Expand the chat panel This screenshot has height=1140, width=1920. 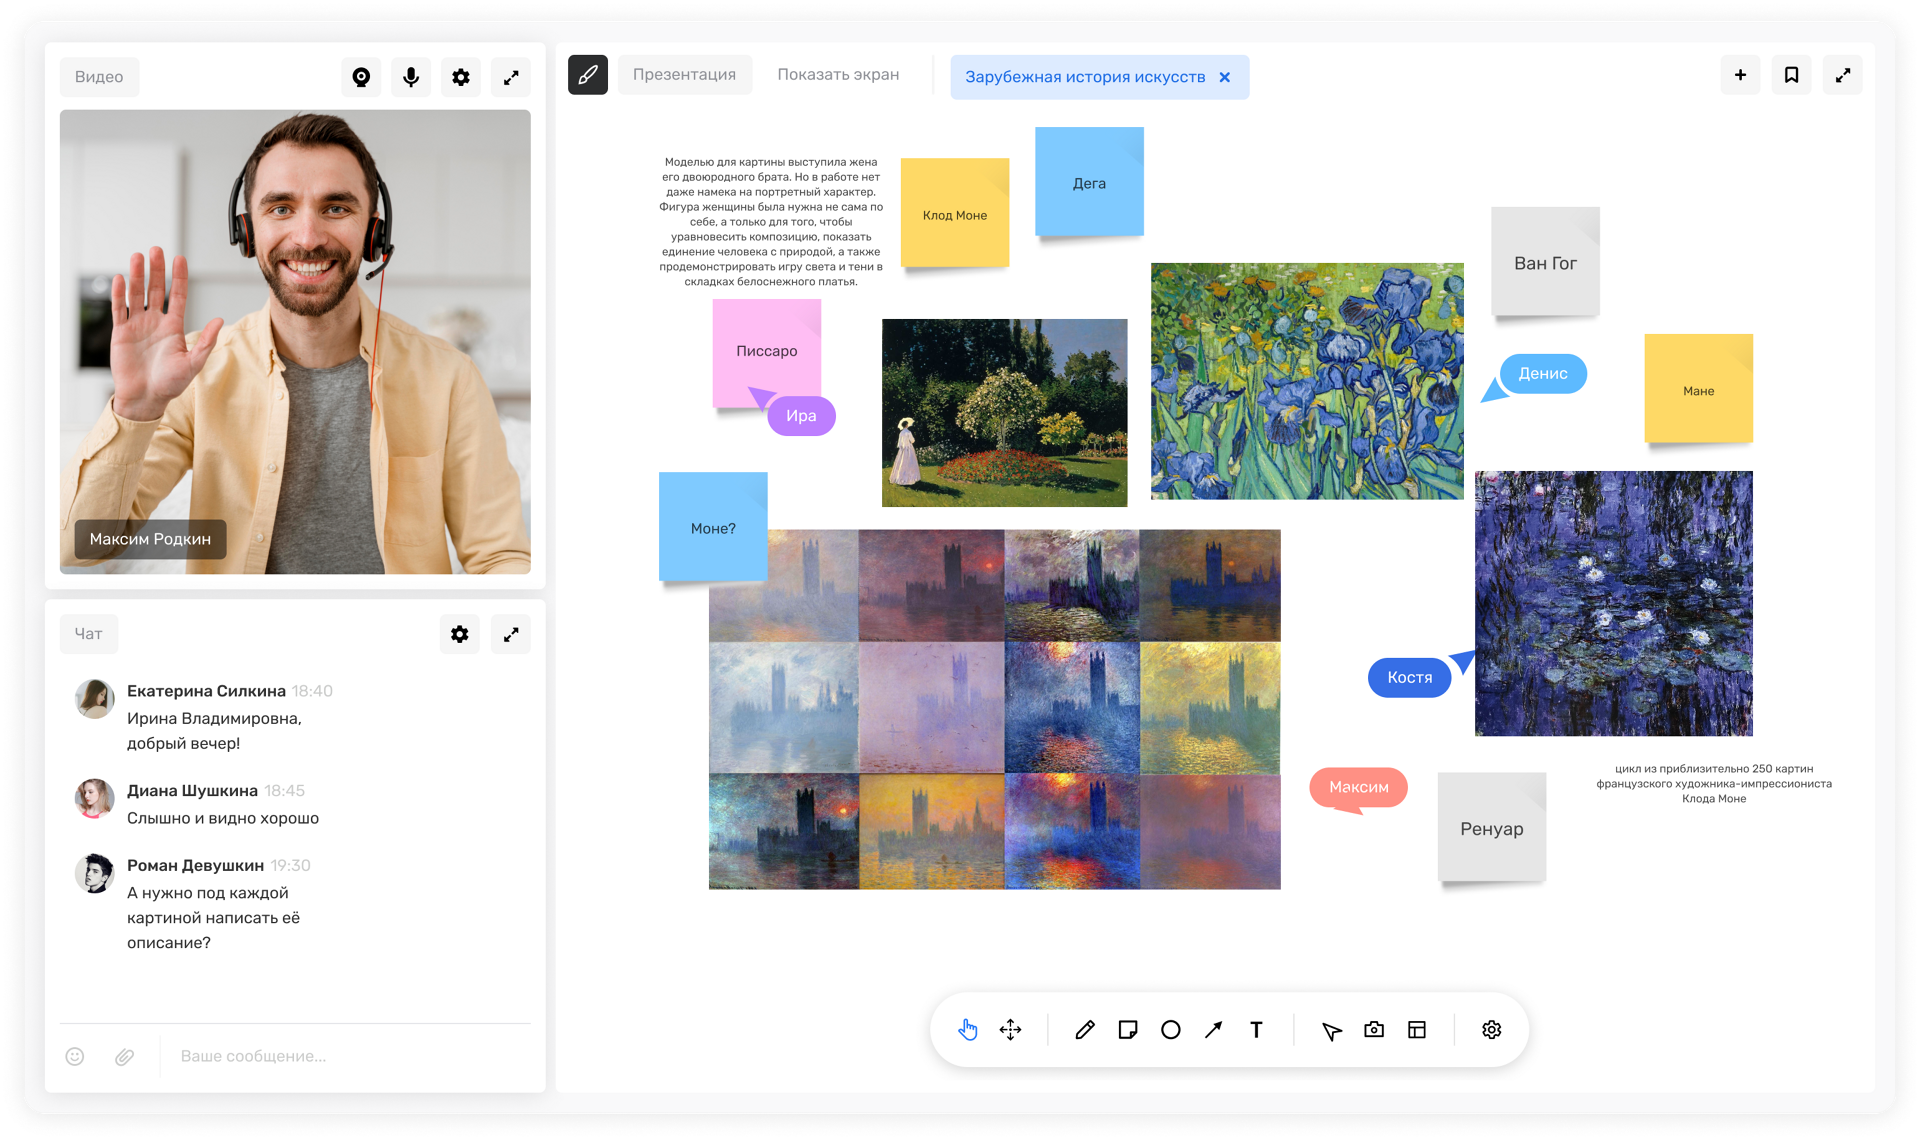[511, 634]
